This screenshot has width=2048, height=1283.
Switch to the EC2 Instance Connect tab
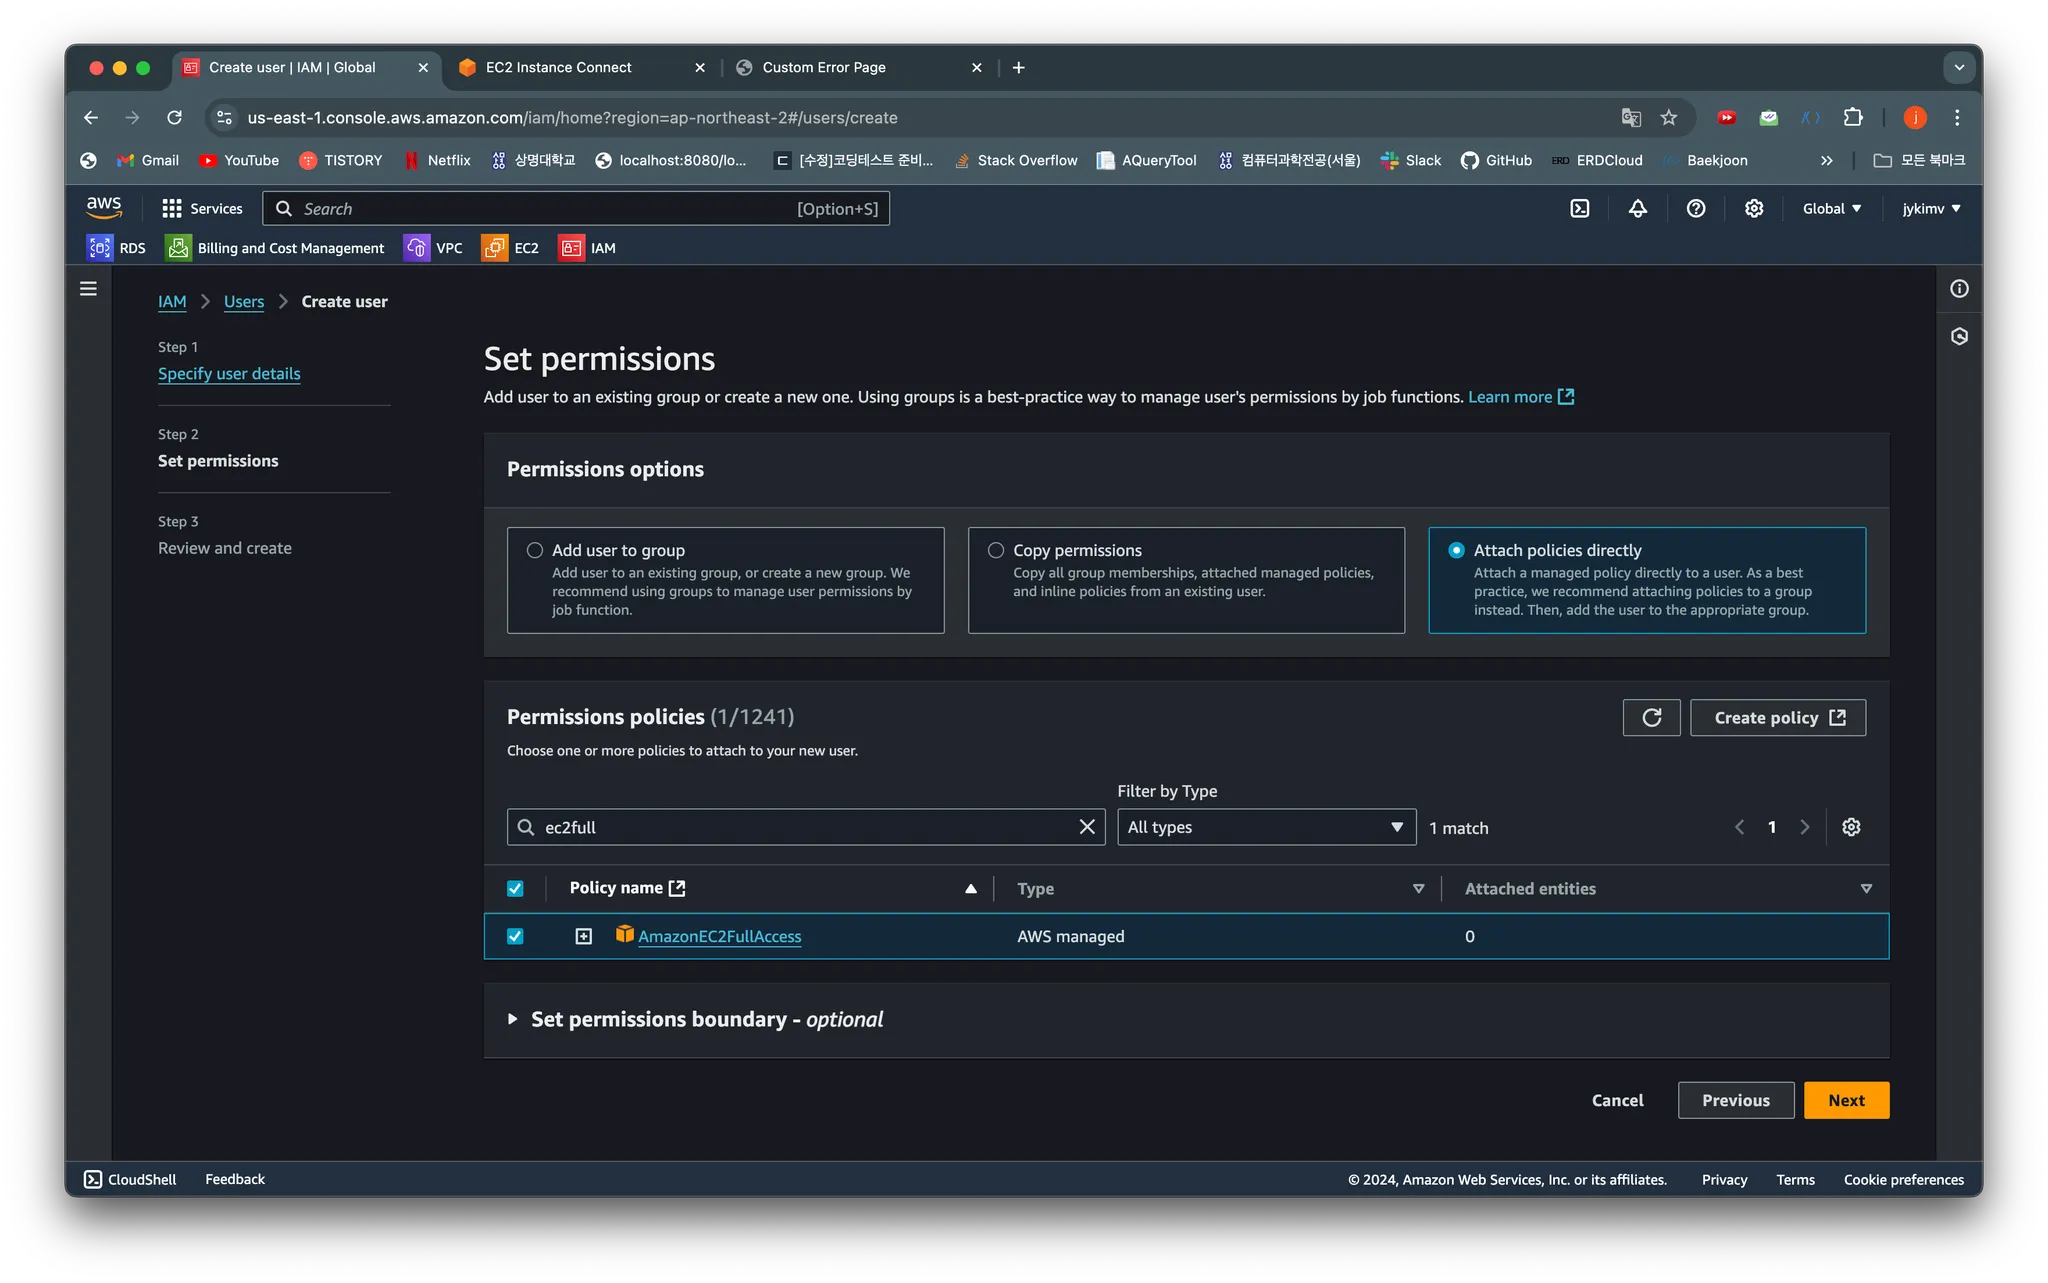[559, 67]
